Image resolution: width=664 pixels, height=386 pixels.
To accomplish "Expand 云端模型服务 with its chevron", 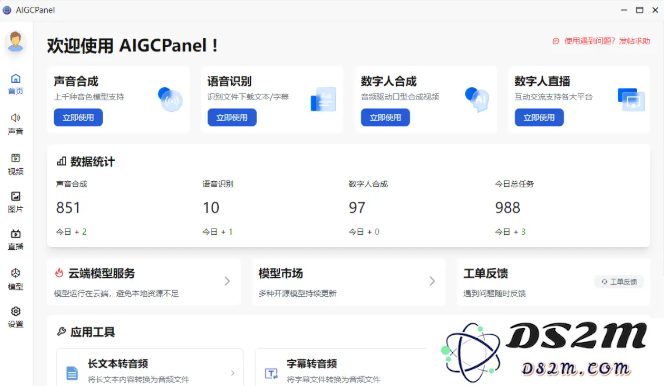I will (227, 281).
